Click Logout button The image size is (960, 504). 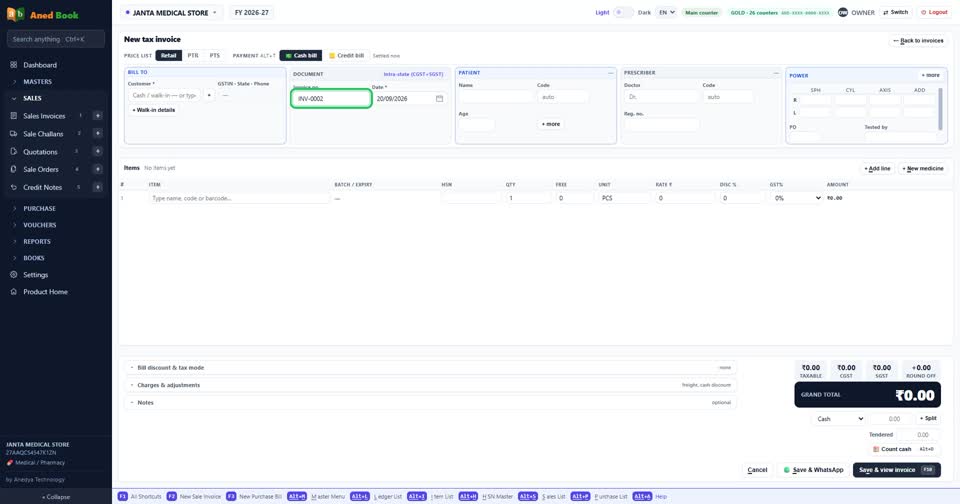(934, 12)
